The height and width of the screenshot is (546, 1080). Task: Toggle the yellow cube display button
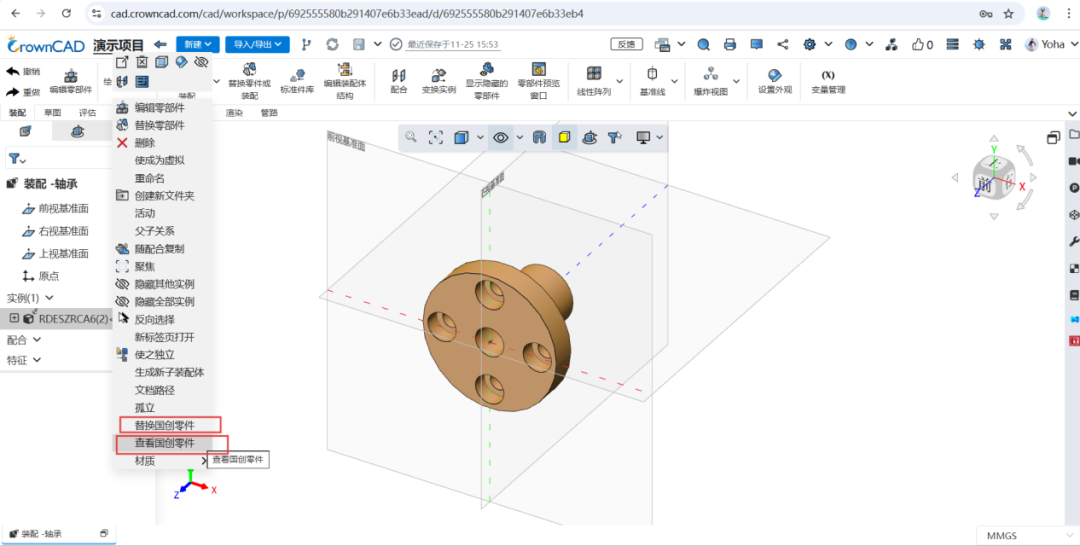point(564,137)
